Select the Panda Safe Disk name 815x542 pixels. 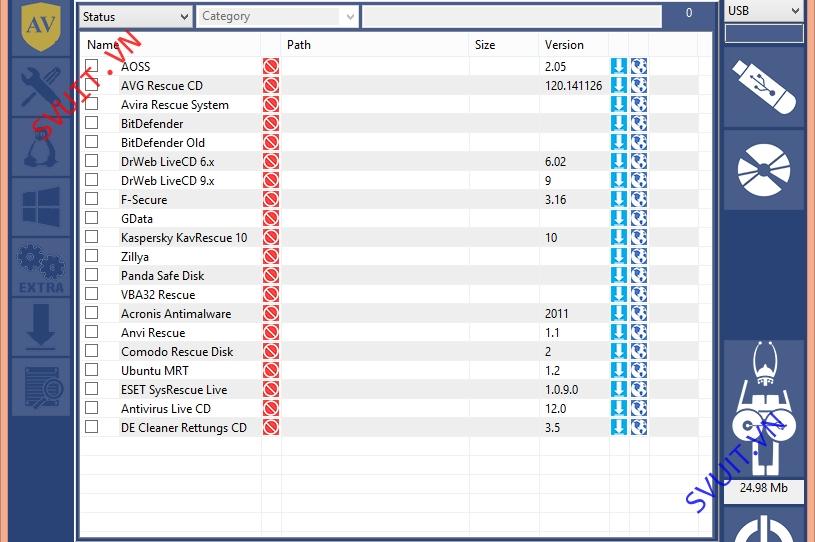[x=162, y=276]
